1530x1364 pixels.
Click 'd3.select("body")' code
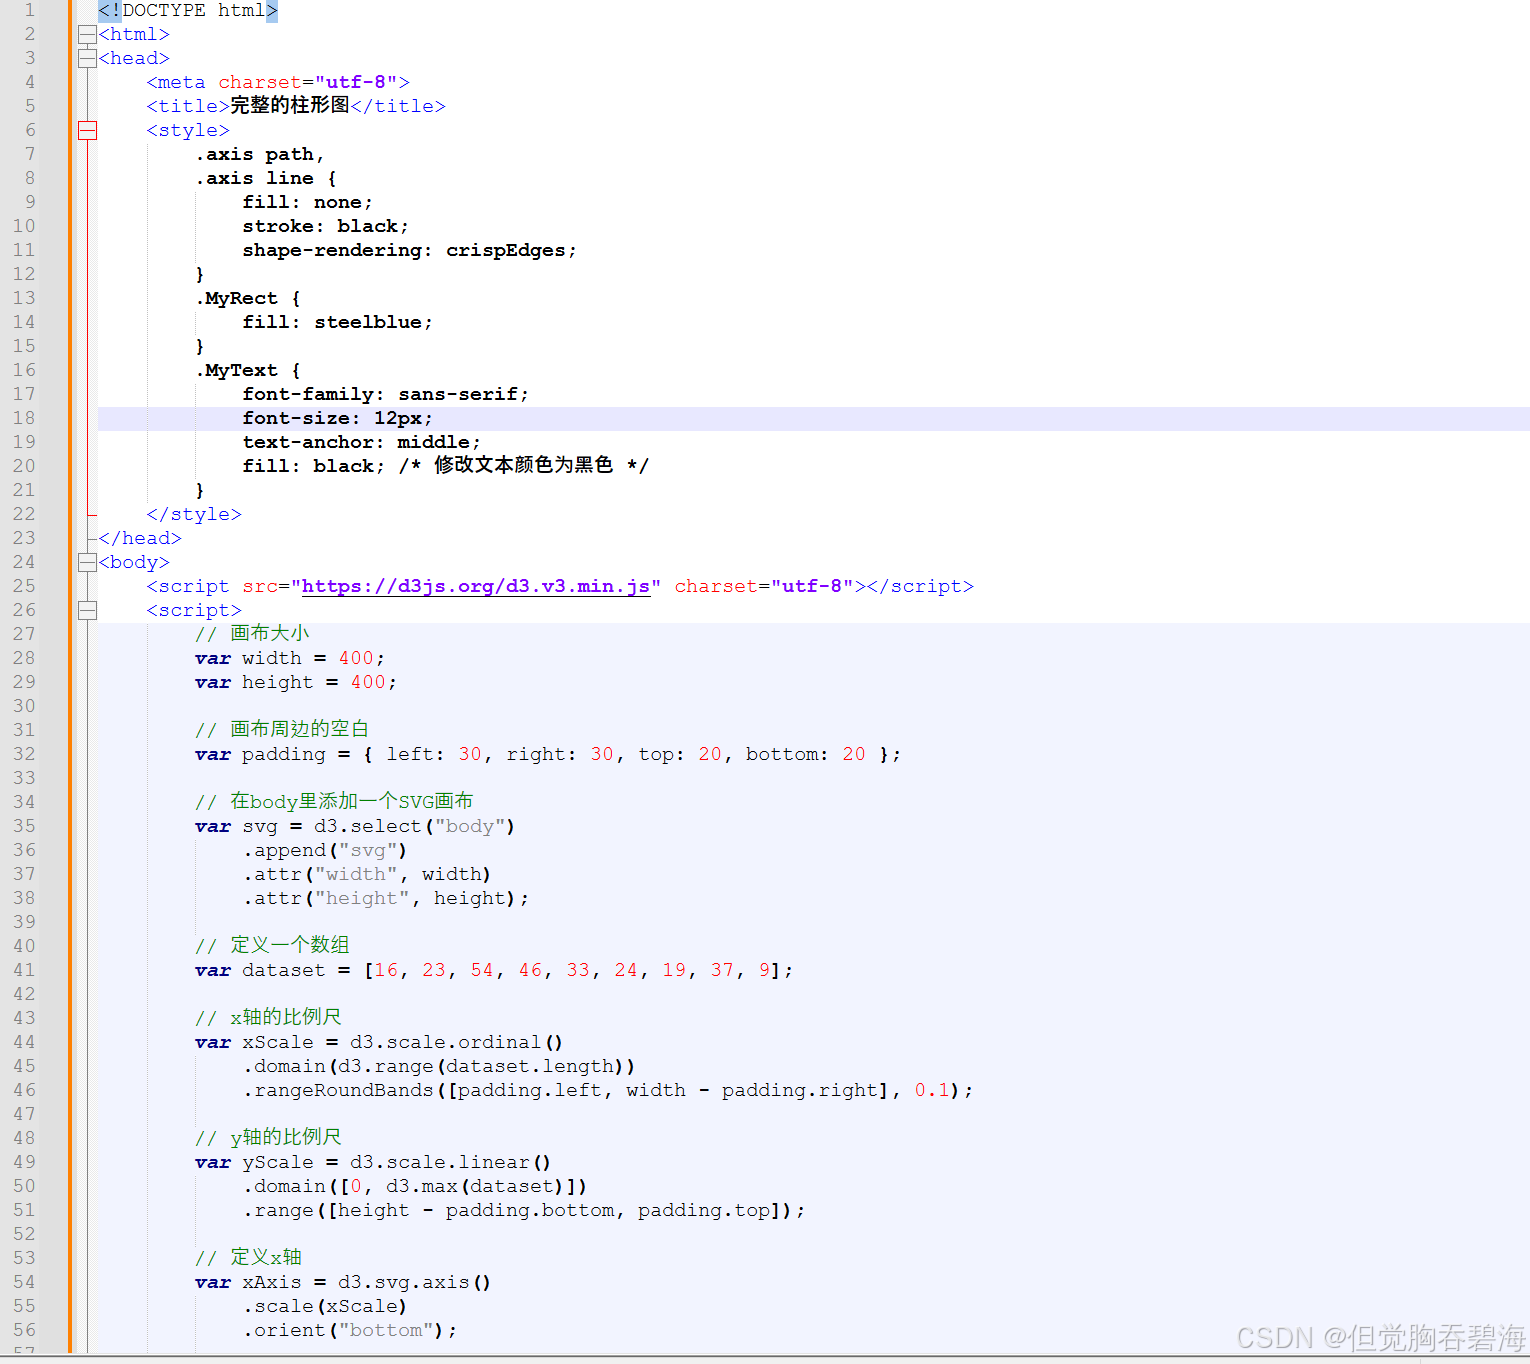(414, 826)
